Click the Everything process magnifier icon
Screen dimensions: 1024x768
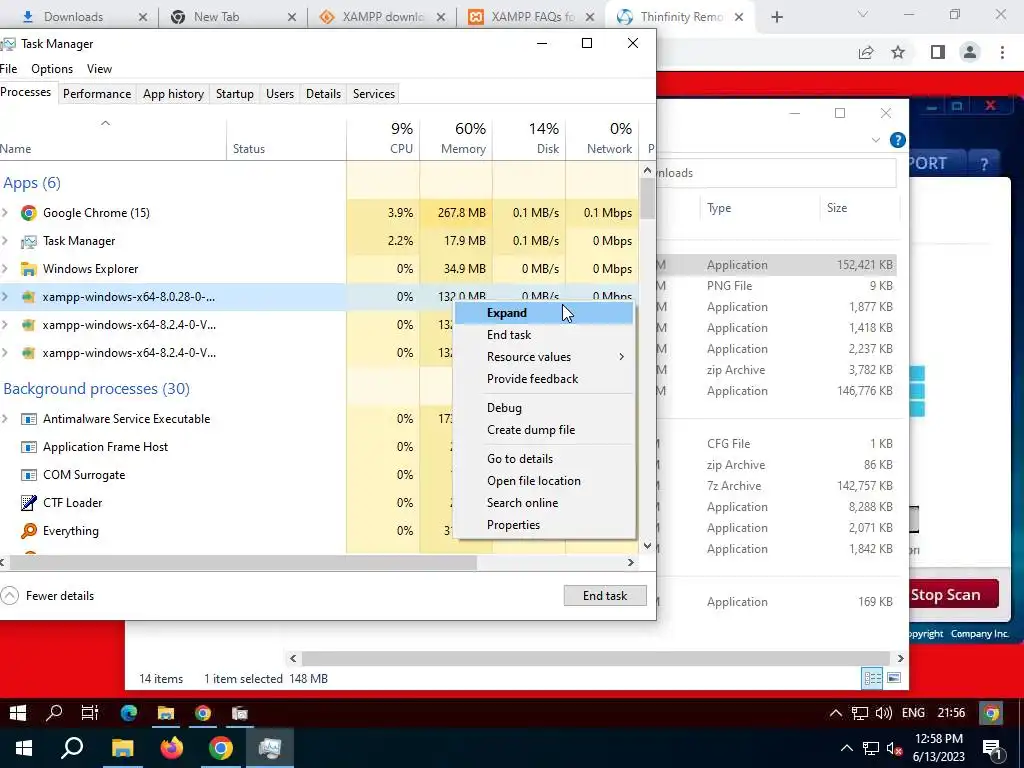28,531
